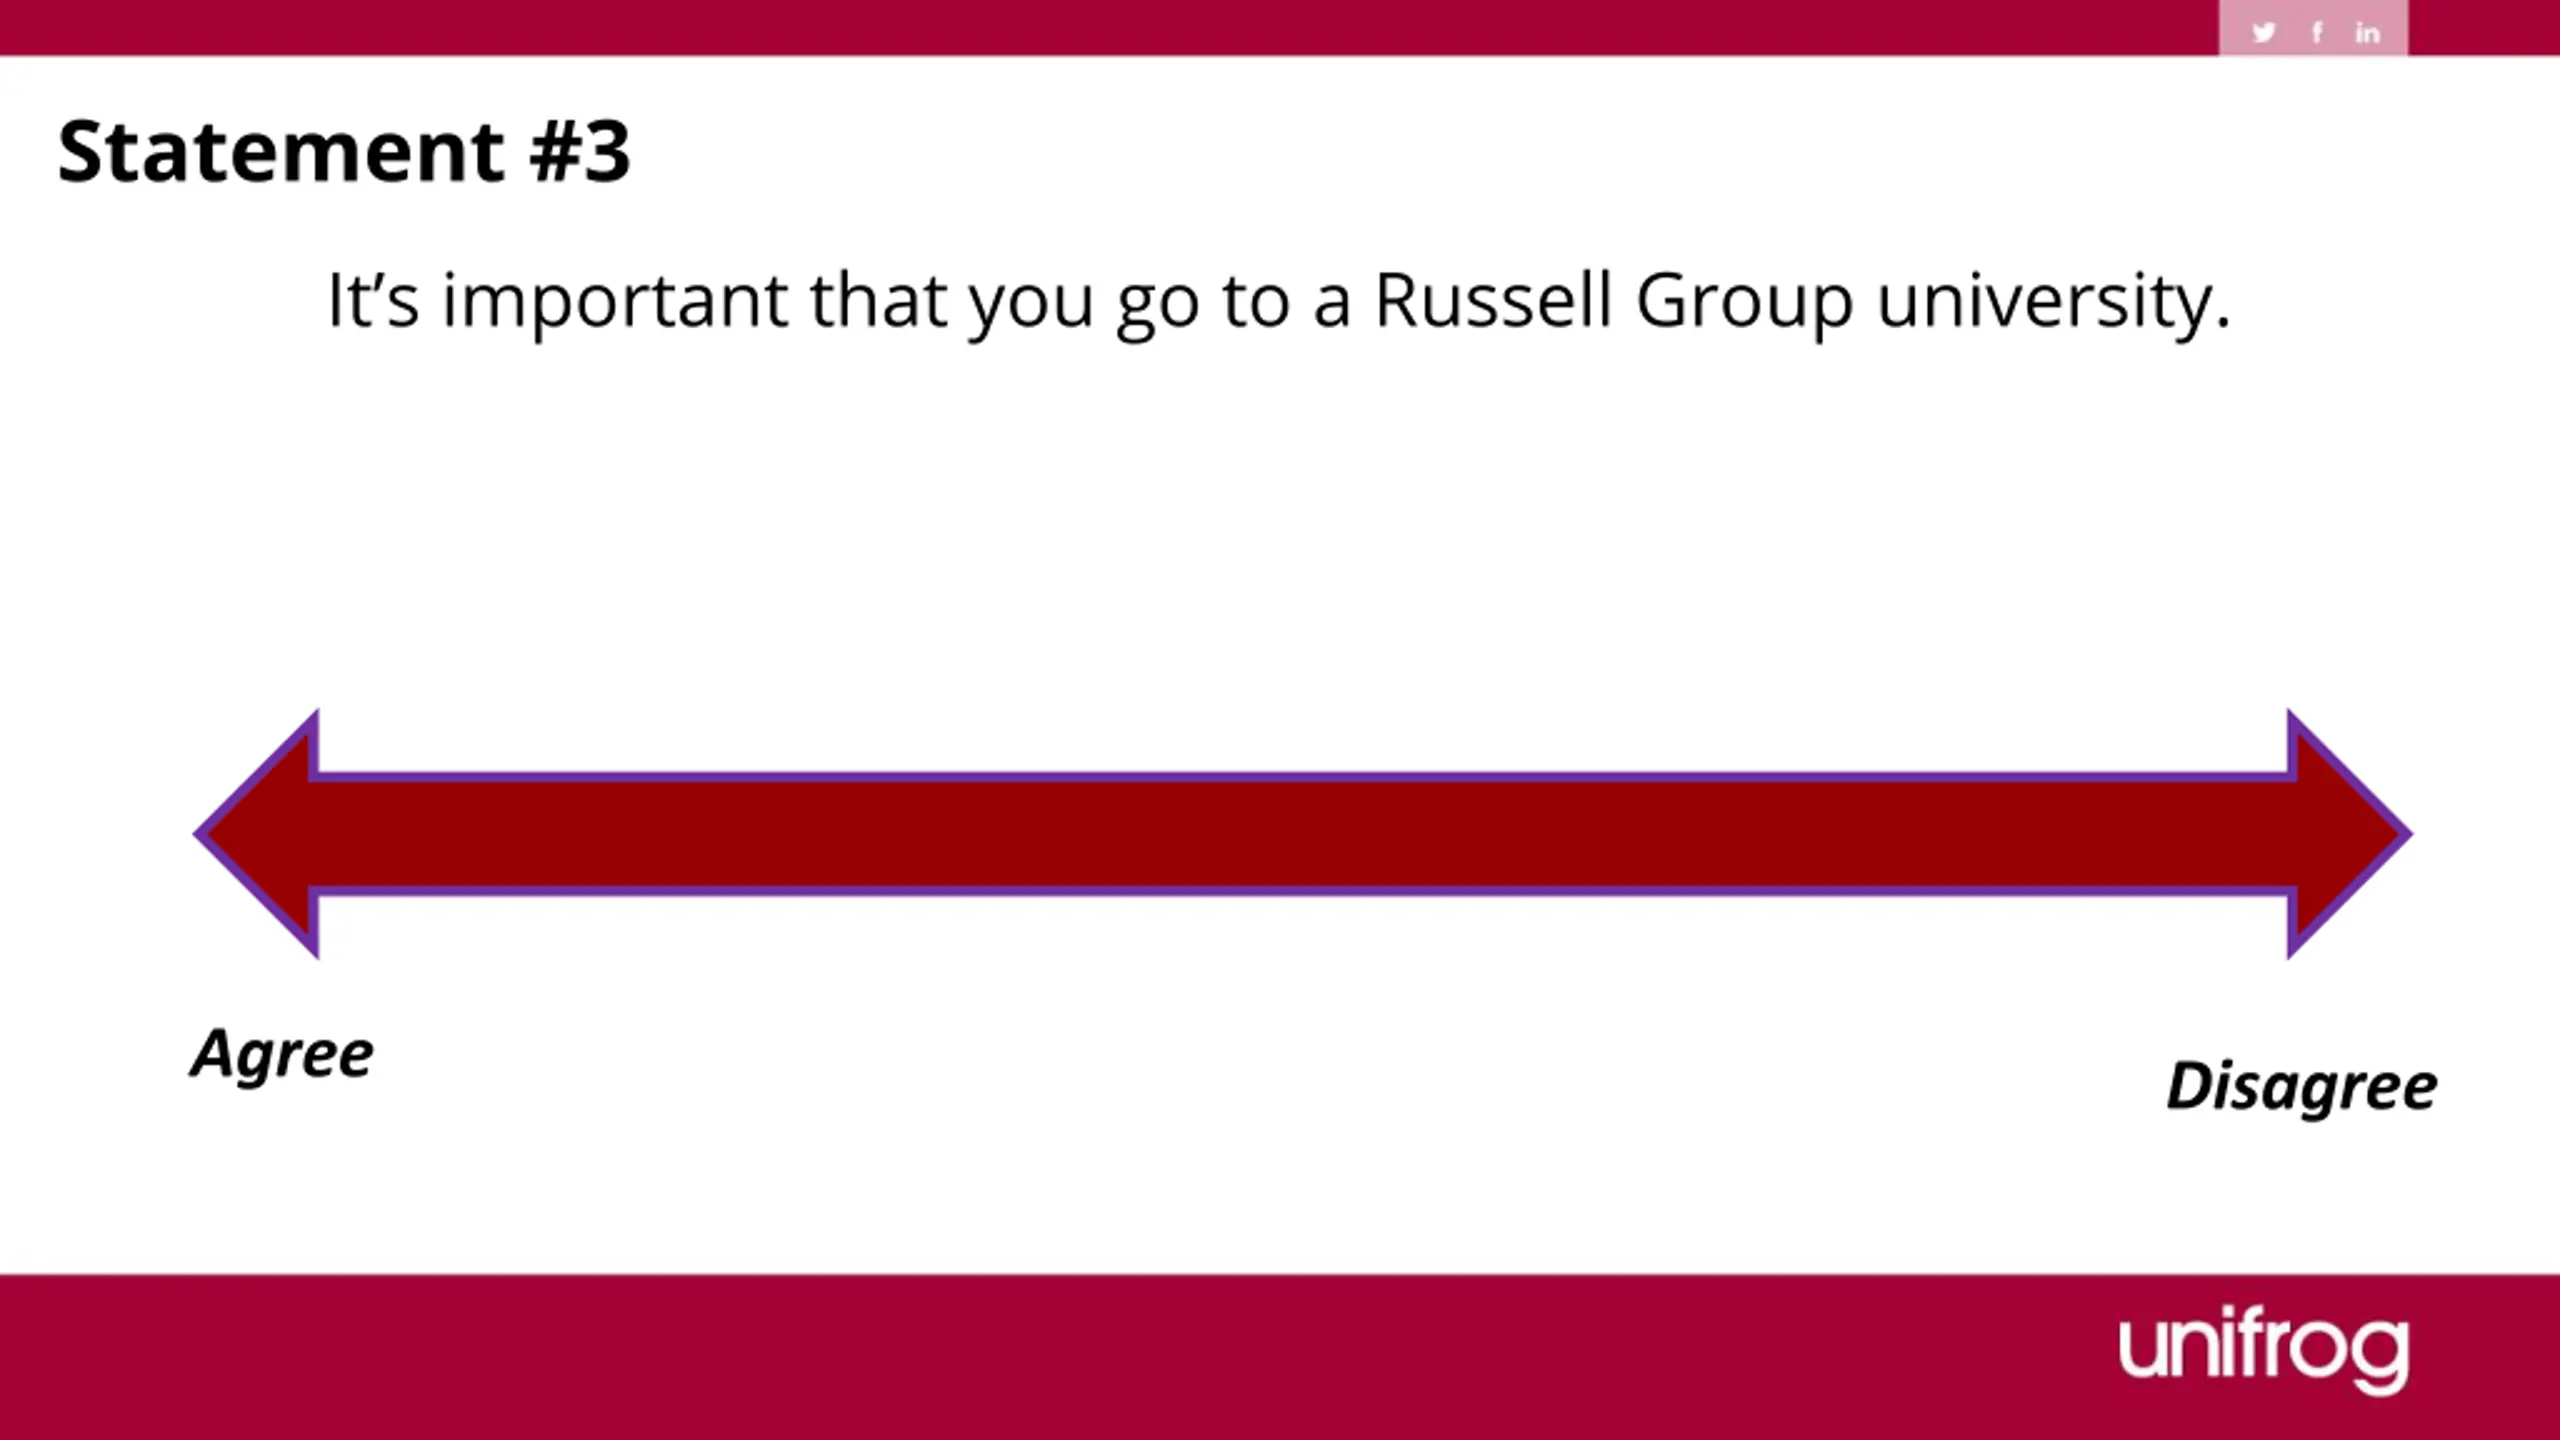
Task: Click the word It's starting the statement
Action: 373,300
